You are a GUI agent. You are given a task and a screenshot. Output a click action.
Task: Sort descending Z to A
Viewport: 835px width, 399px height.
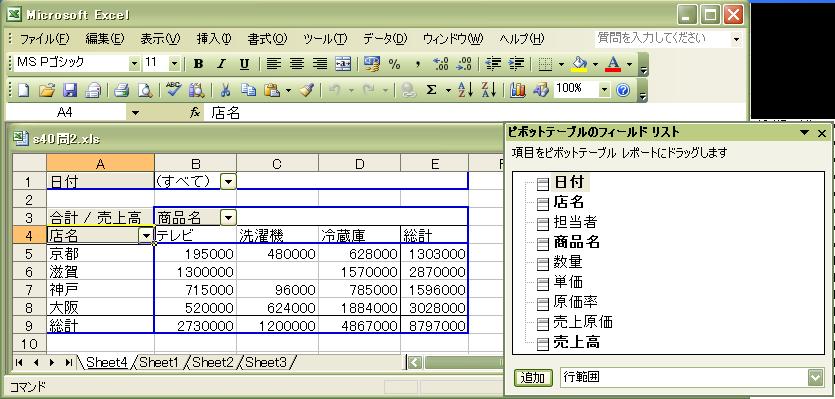(489, 90)
